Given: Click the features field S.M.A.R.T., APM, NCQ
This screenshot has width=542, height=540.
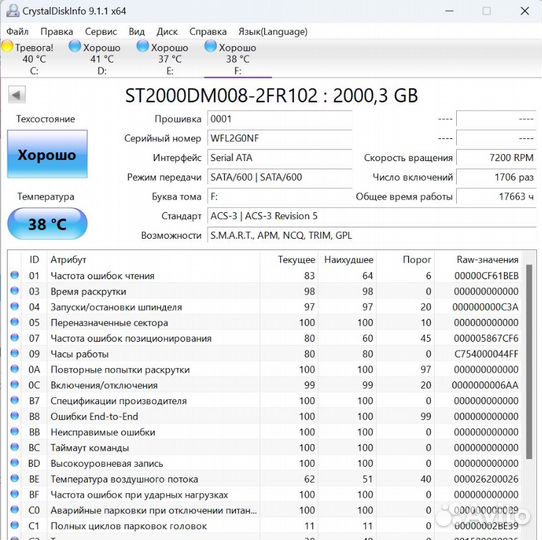Looking at the screenshot, I should (x=372, y=235).
